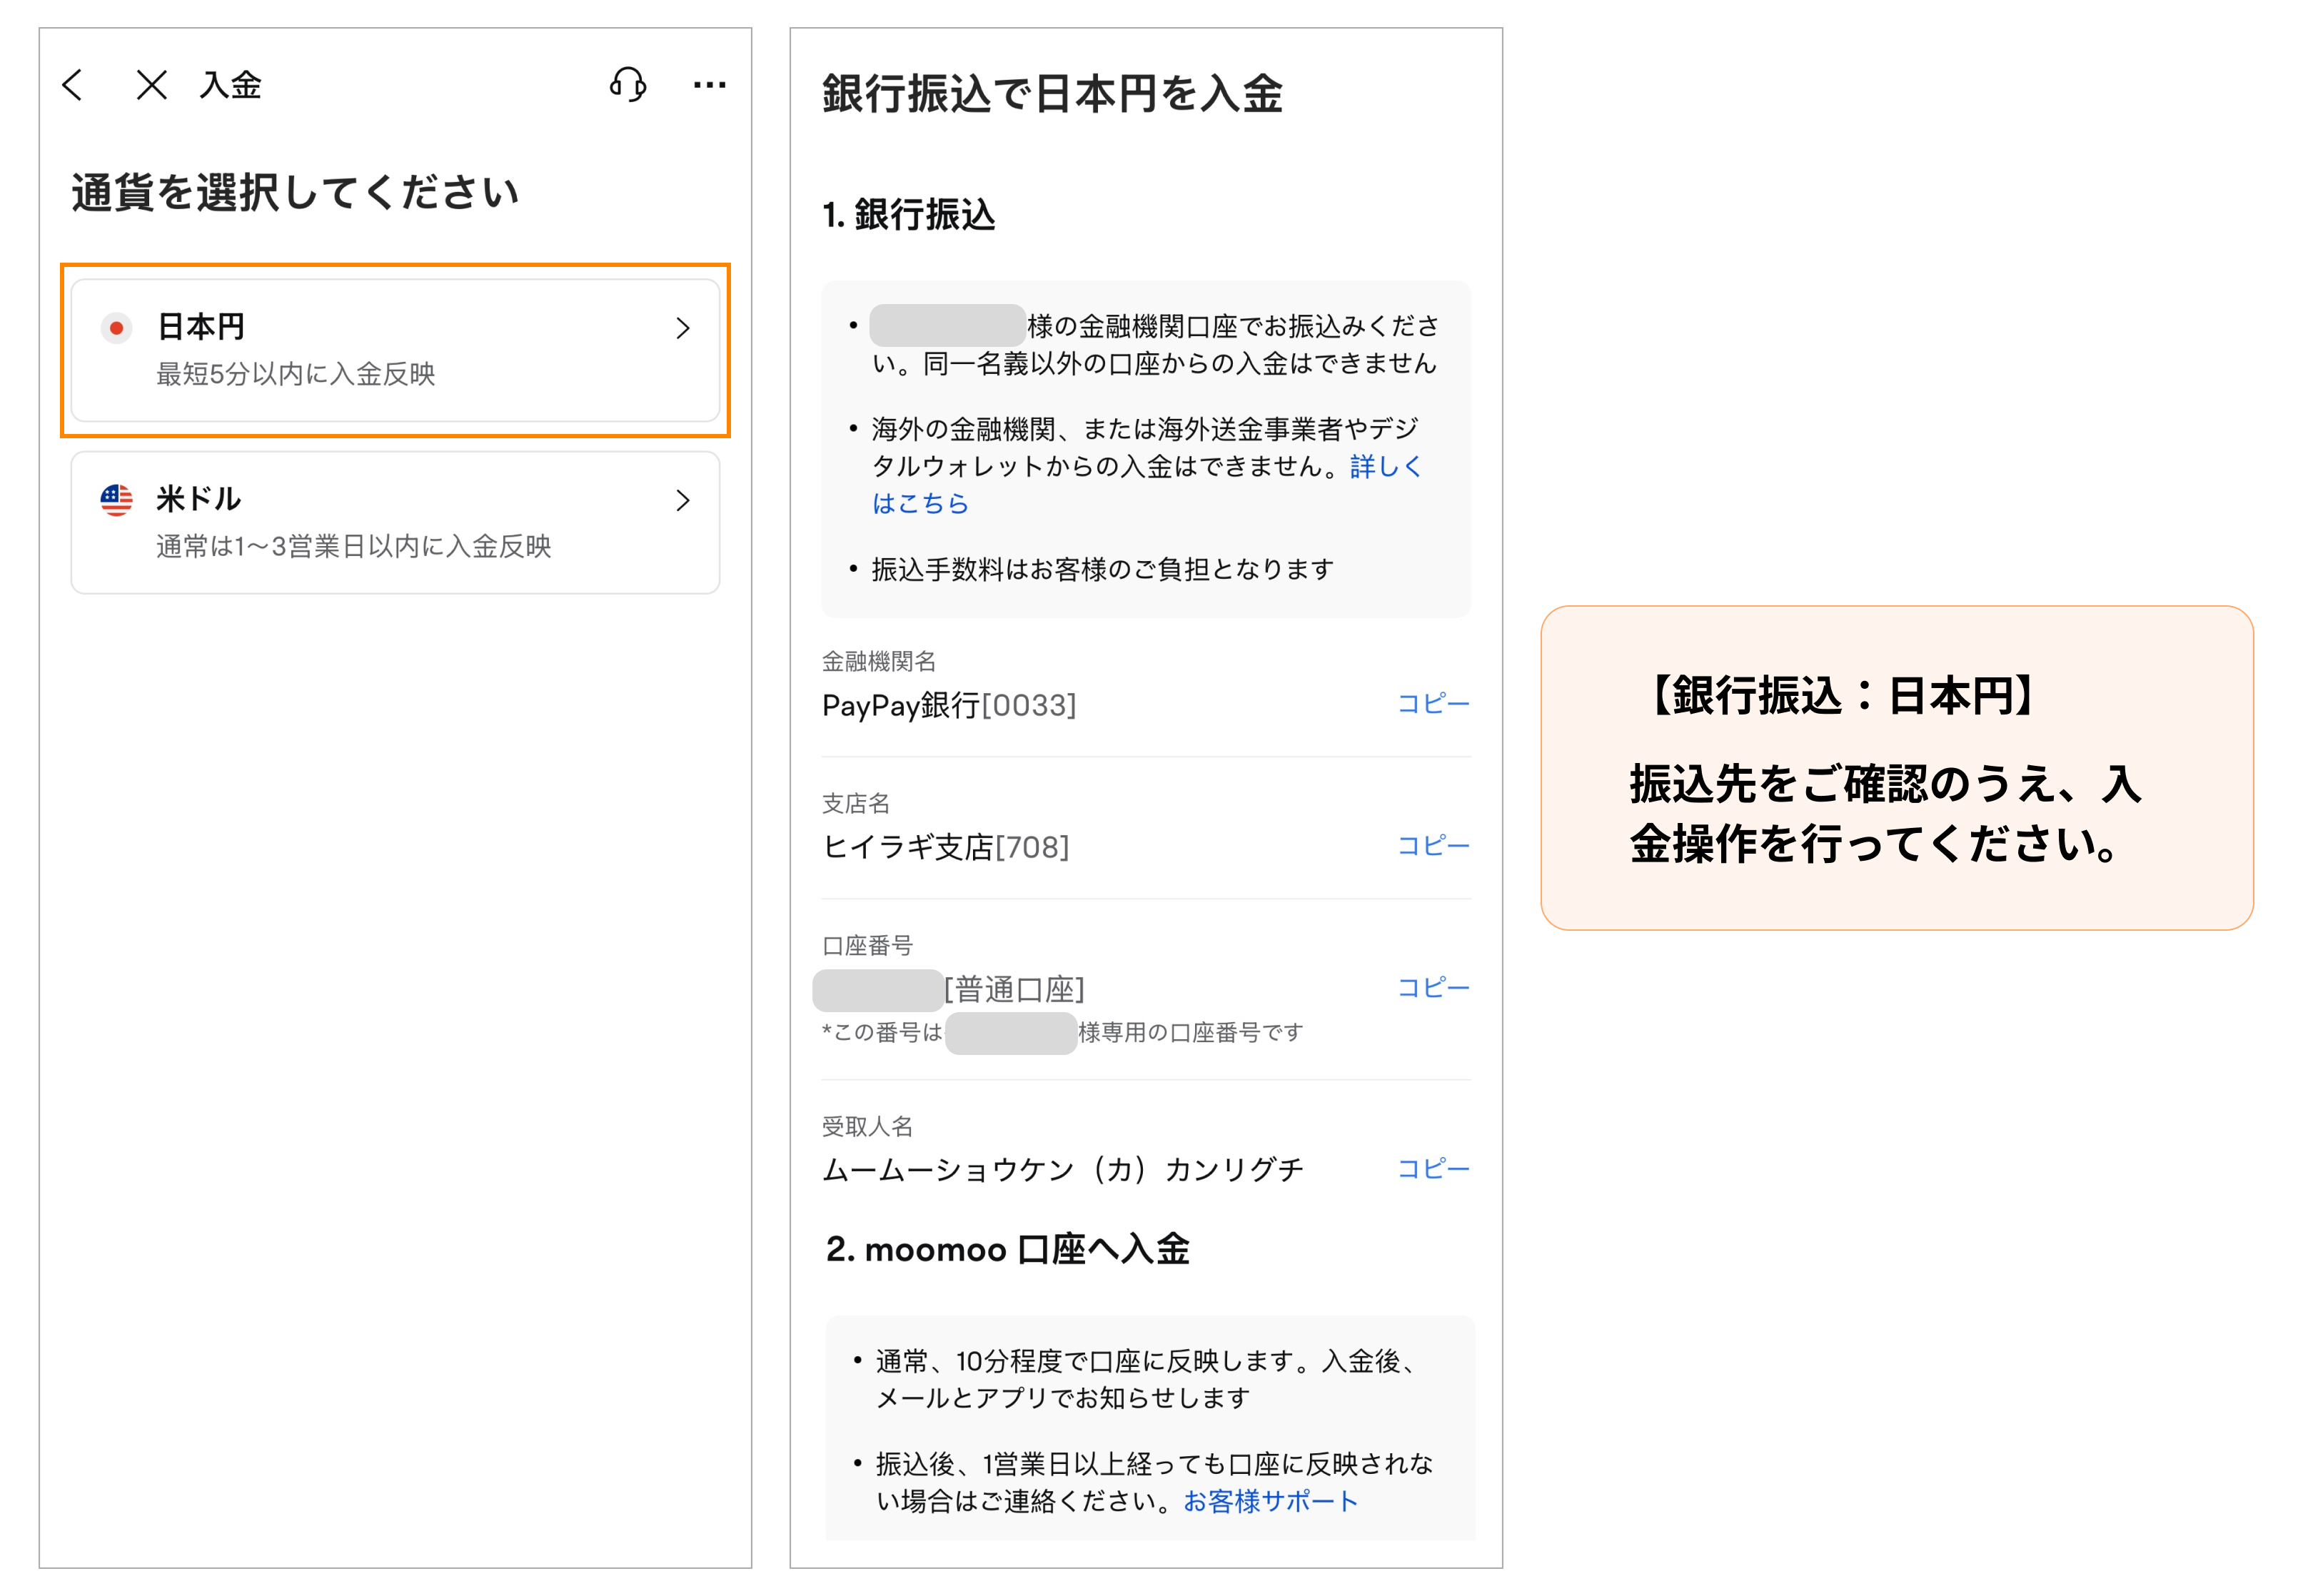Contact support via お客様サポート link
Viewport: 2303px width, 1596px height.
click(1270, 1499)
